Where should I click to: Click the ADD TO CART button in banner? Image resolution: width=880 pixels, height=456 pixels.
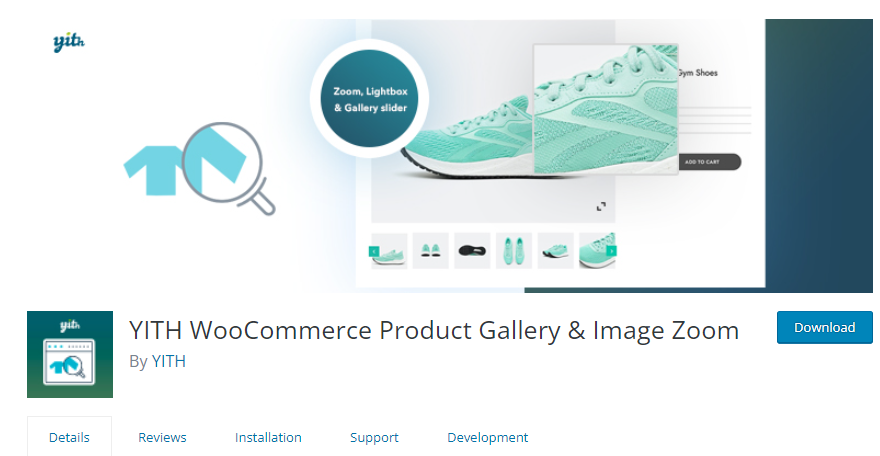(x=709, y=162)
